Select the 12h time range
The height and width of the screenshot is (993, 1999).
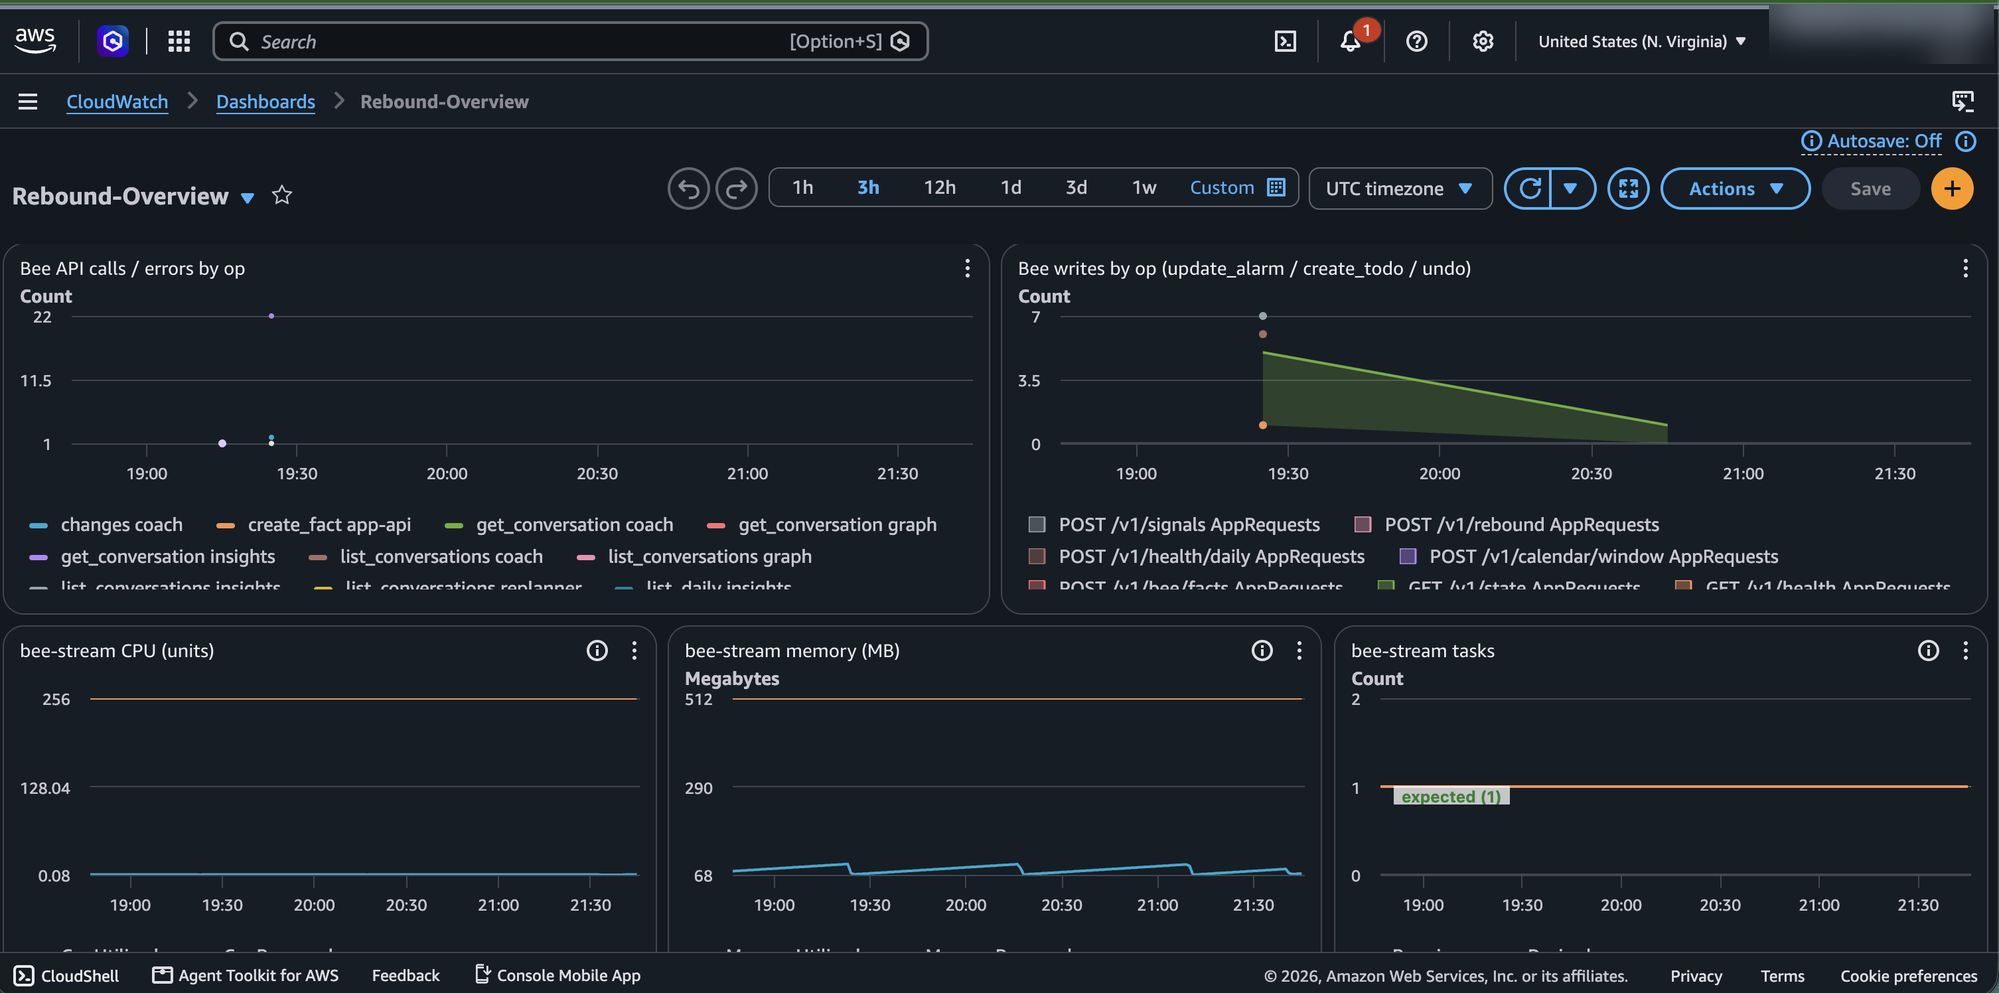(x=939, y=187)
